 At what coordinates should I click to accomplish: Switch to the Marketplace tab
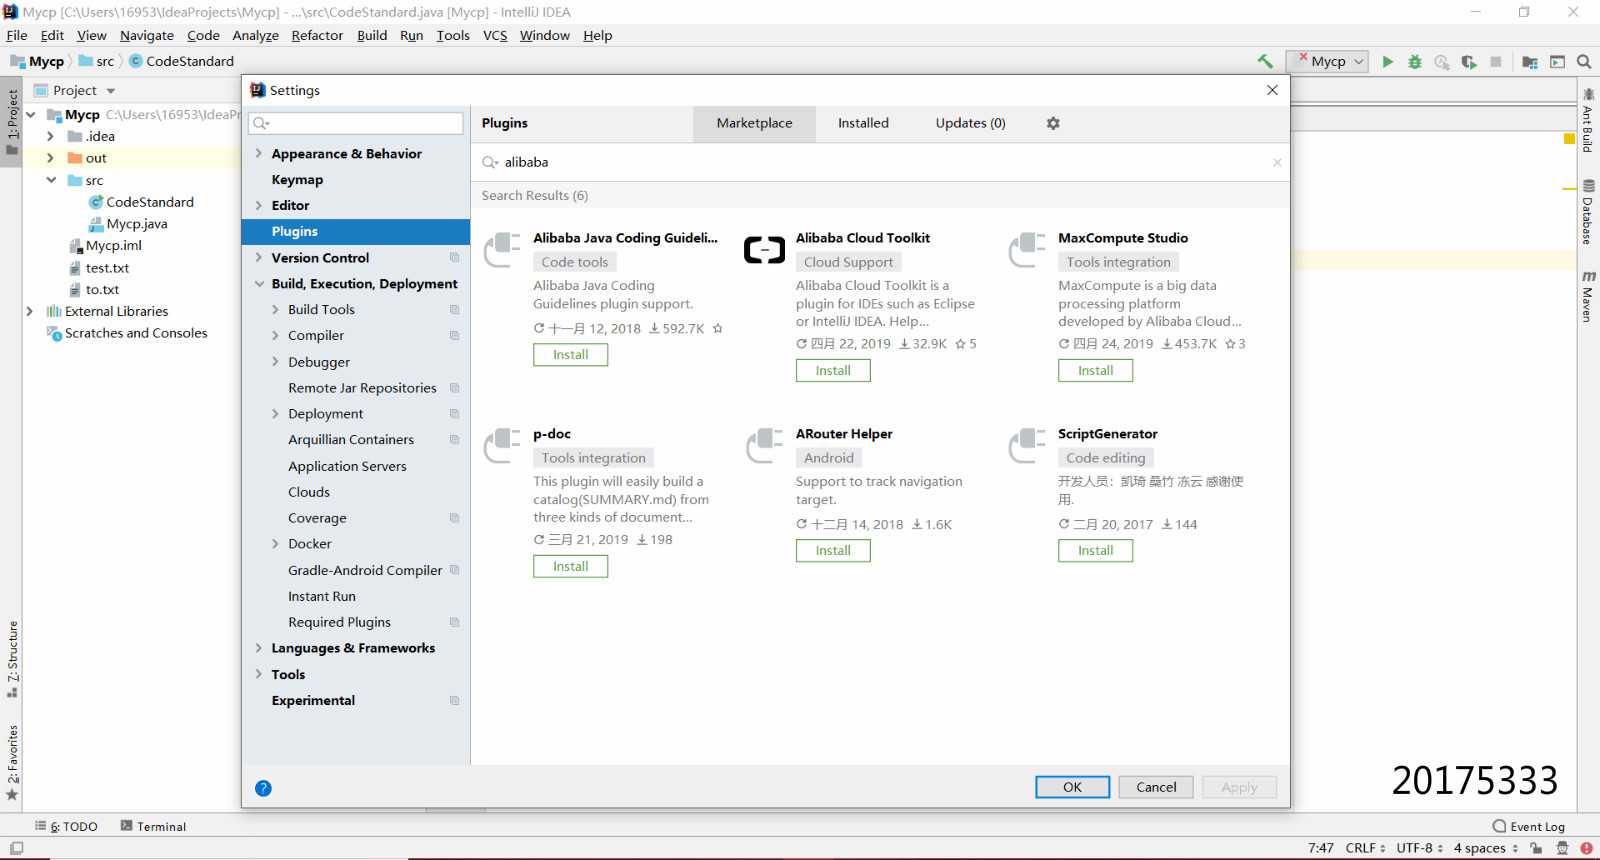pyautogui.click(x=754, y=123)
